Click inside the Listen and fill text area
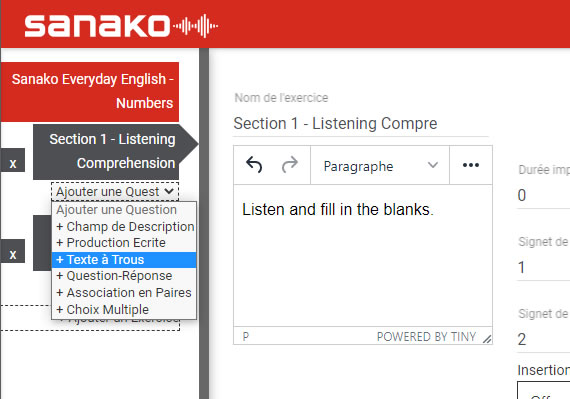 [363, 255]
